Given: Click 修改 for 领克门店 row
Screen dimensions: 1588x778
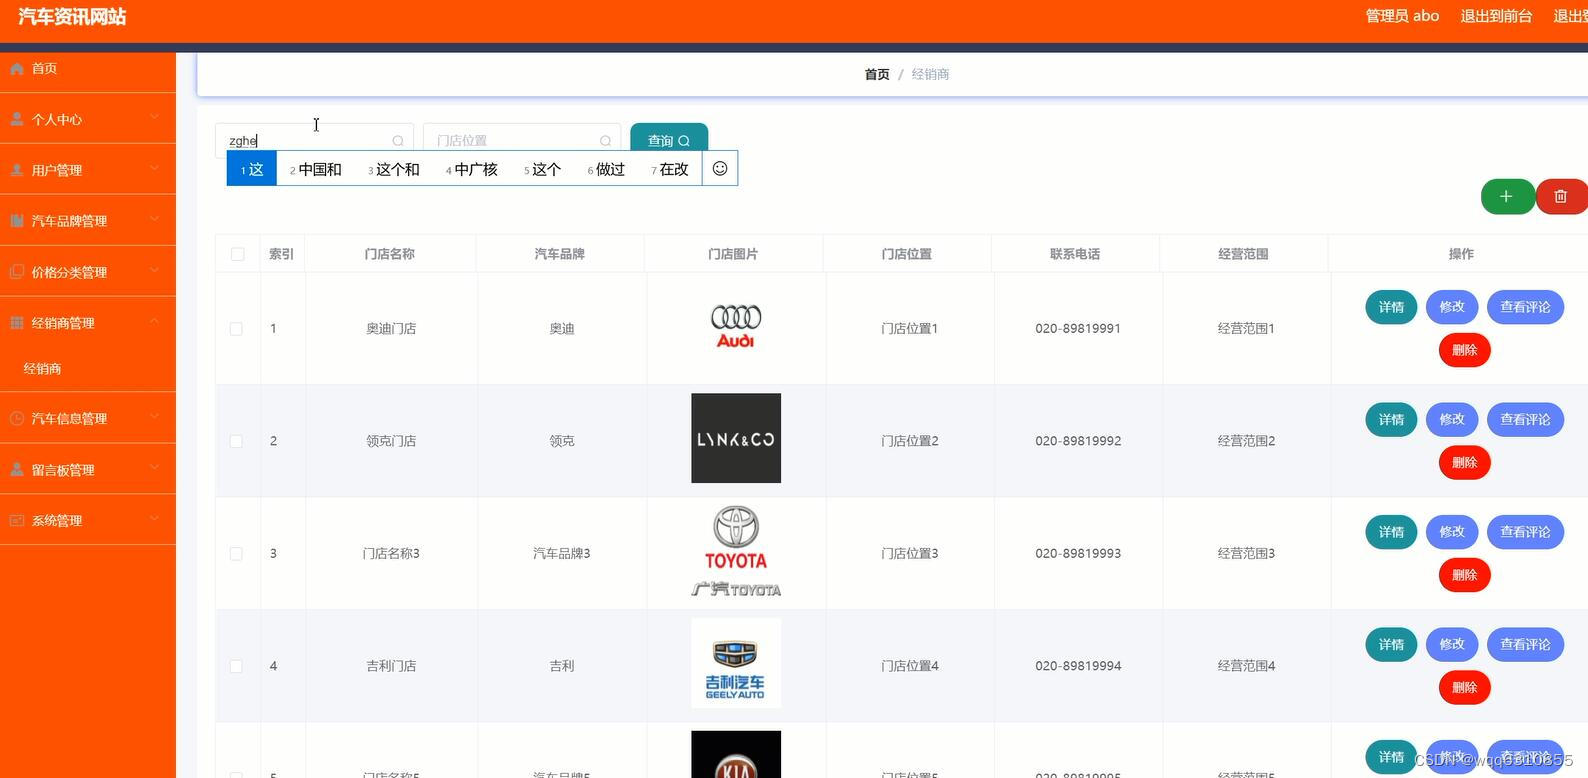Looking at the screenshot, I should click(x=1452, y=420).
